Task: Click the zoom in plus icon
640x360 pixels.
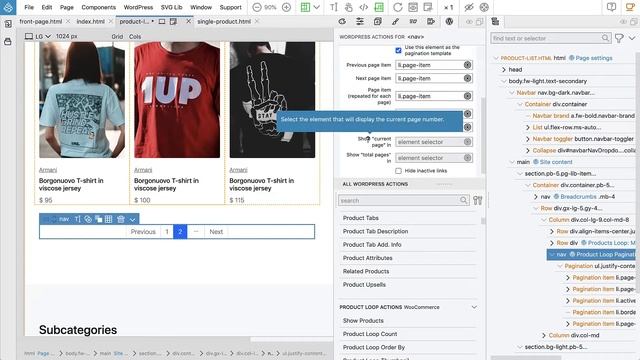Action: [287, 7]
